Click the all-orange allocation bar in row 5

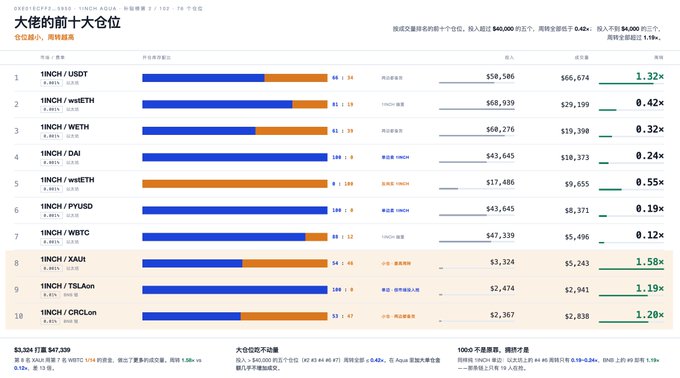(x=235, y=184)
